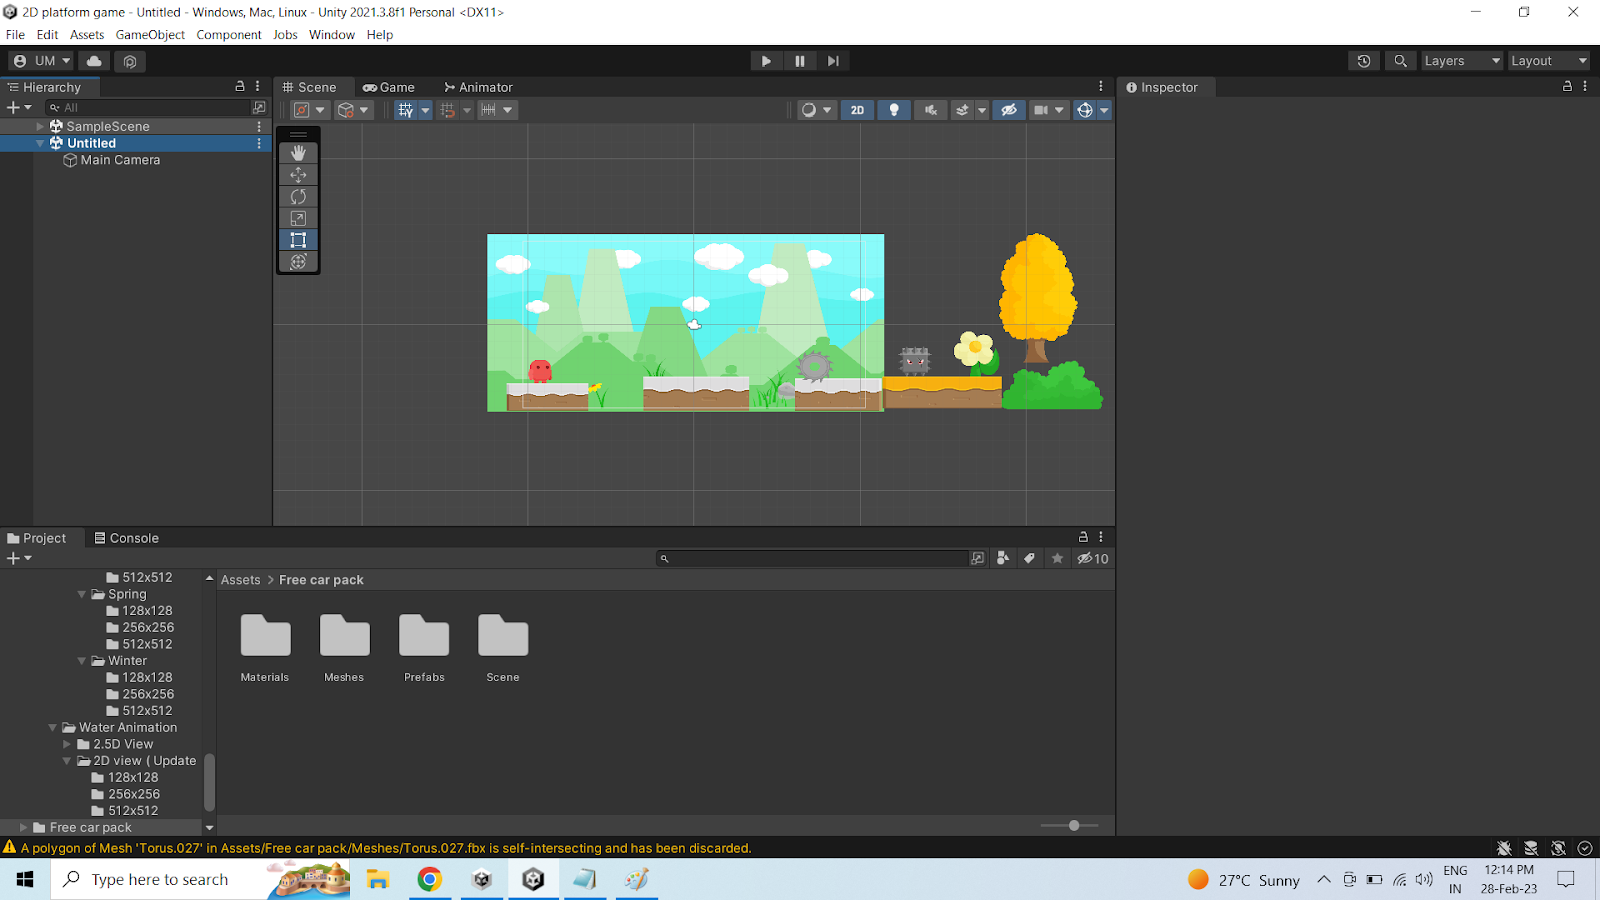Select the Rotate tool
This screenshot has width=1600, height=900.
pos(298,197)
